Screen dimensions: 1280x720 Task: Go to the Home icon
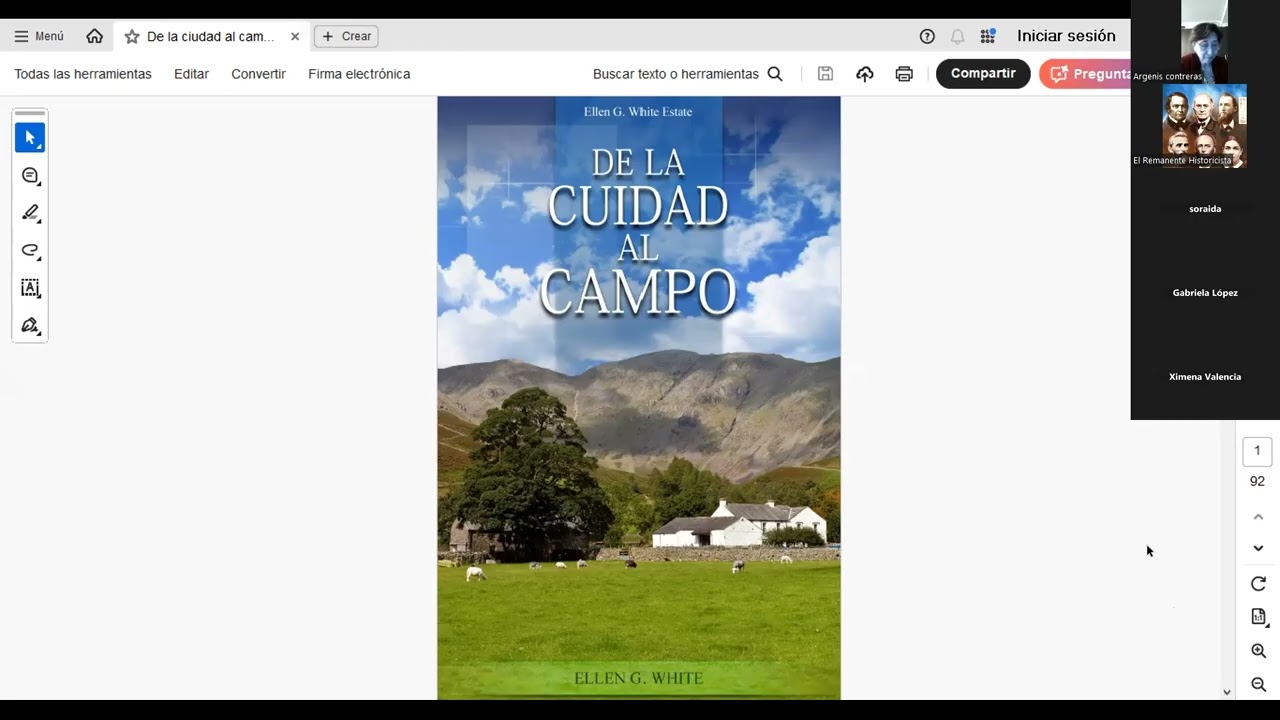(x=95, y=36)
